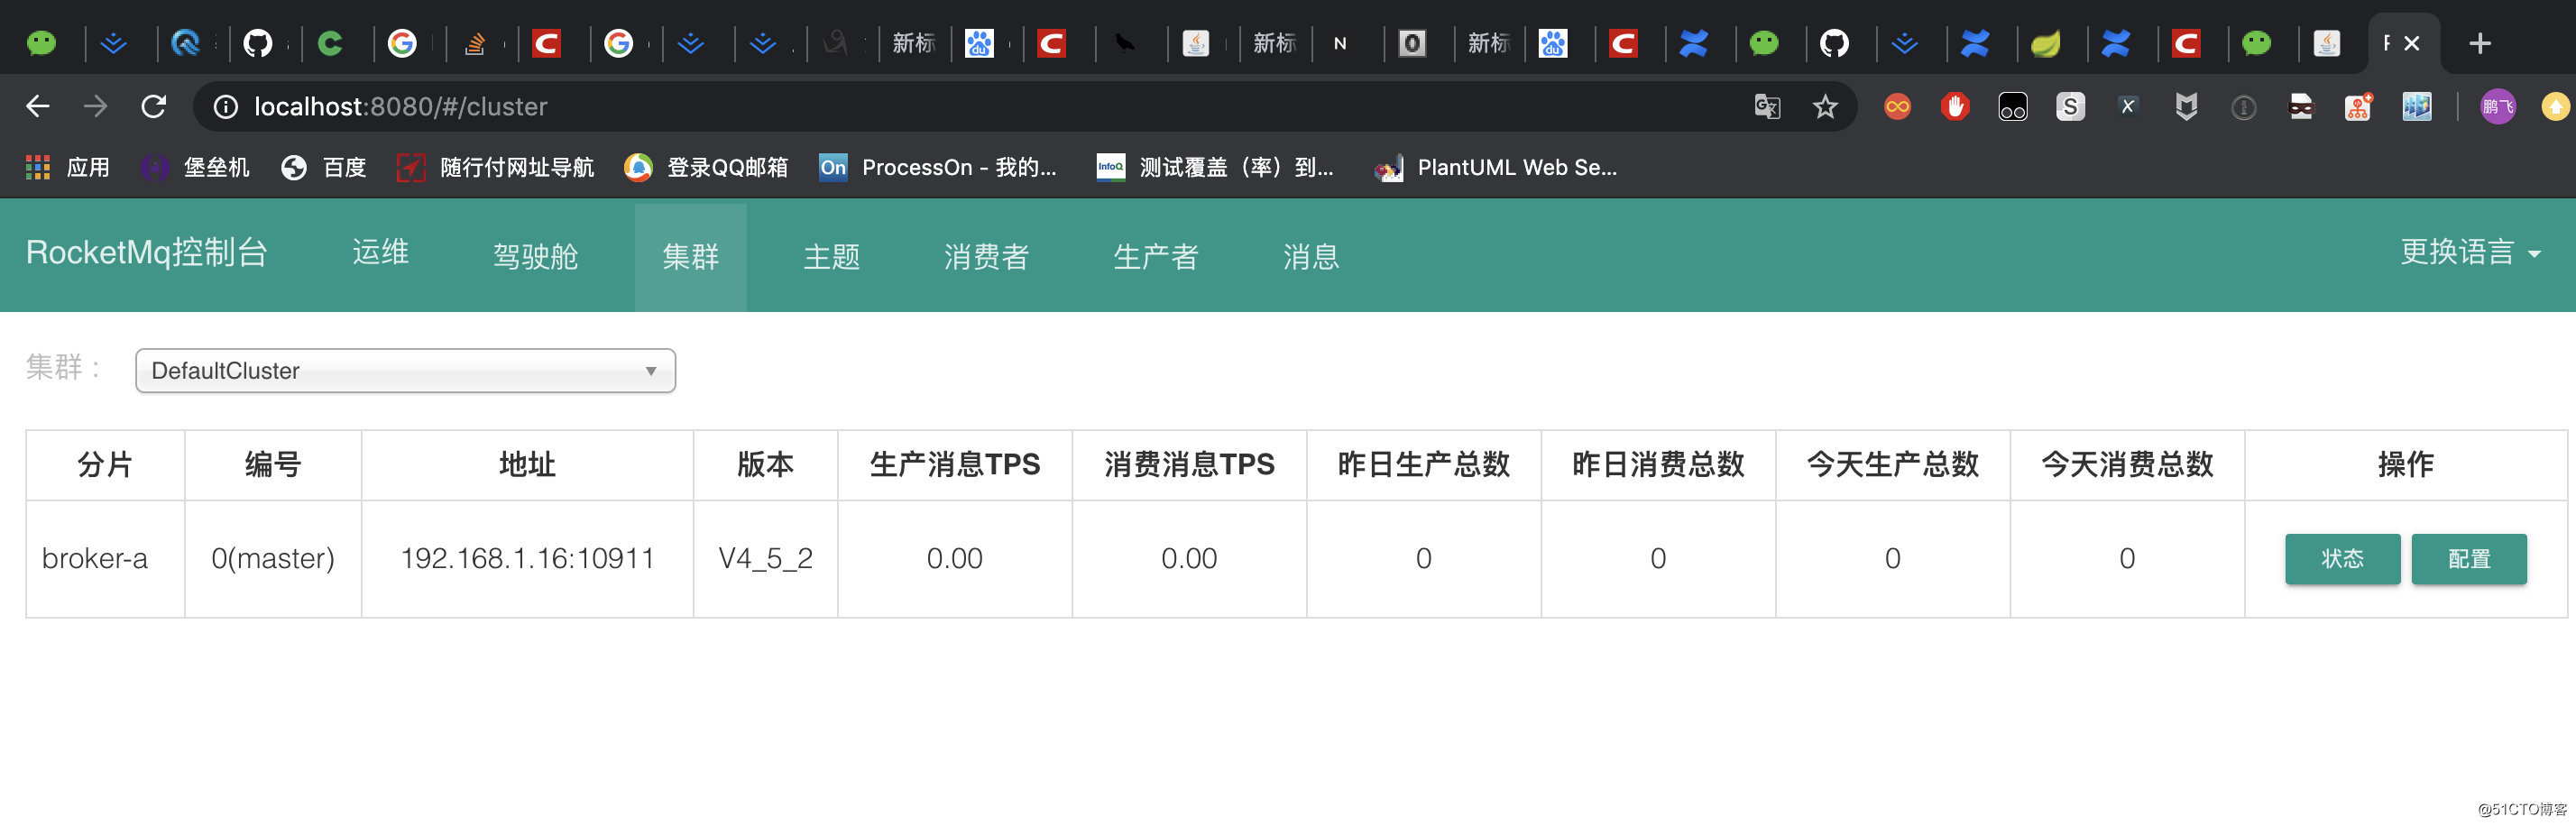Open the DefaultCluster cluster selector
The height and width of the screenshot is (826, 2576).
pos(405,371)
